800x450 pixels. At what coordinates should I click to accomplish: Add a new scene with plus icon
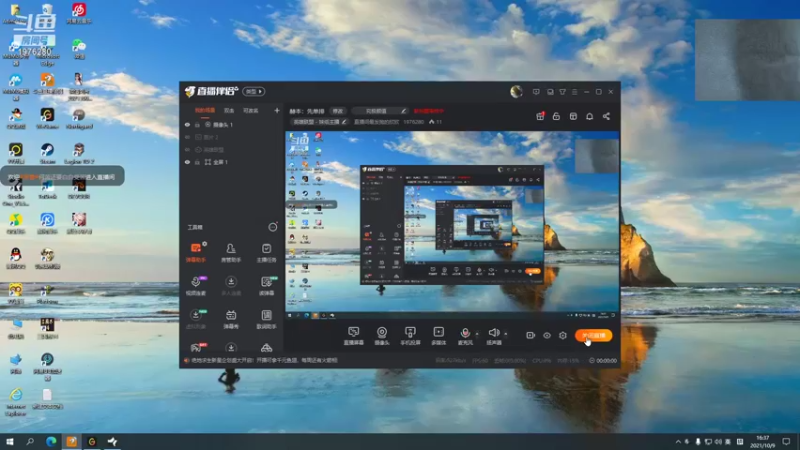[277, 110]
